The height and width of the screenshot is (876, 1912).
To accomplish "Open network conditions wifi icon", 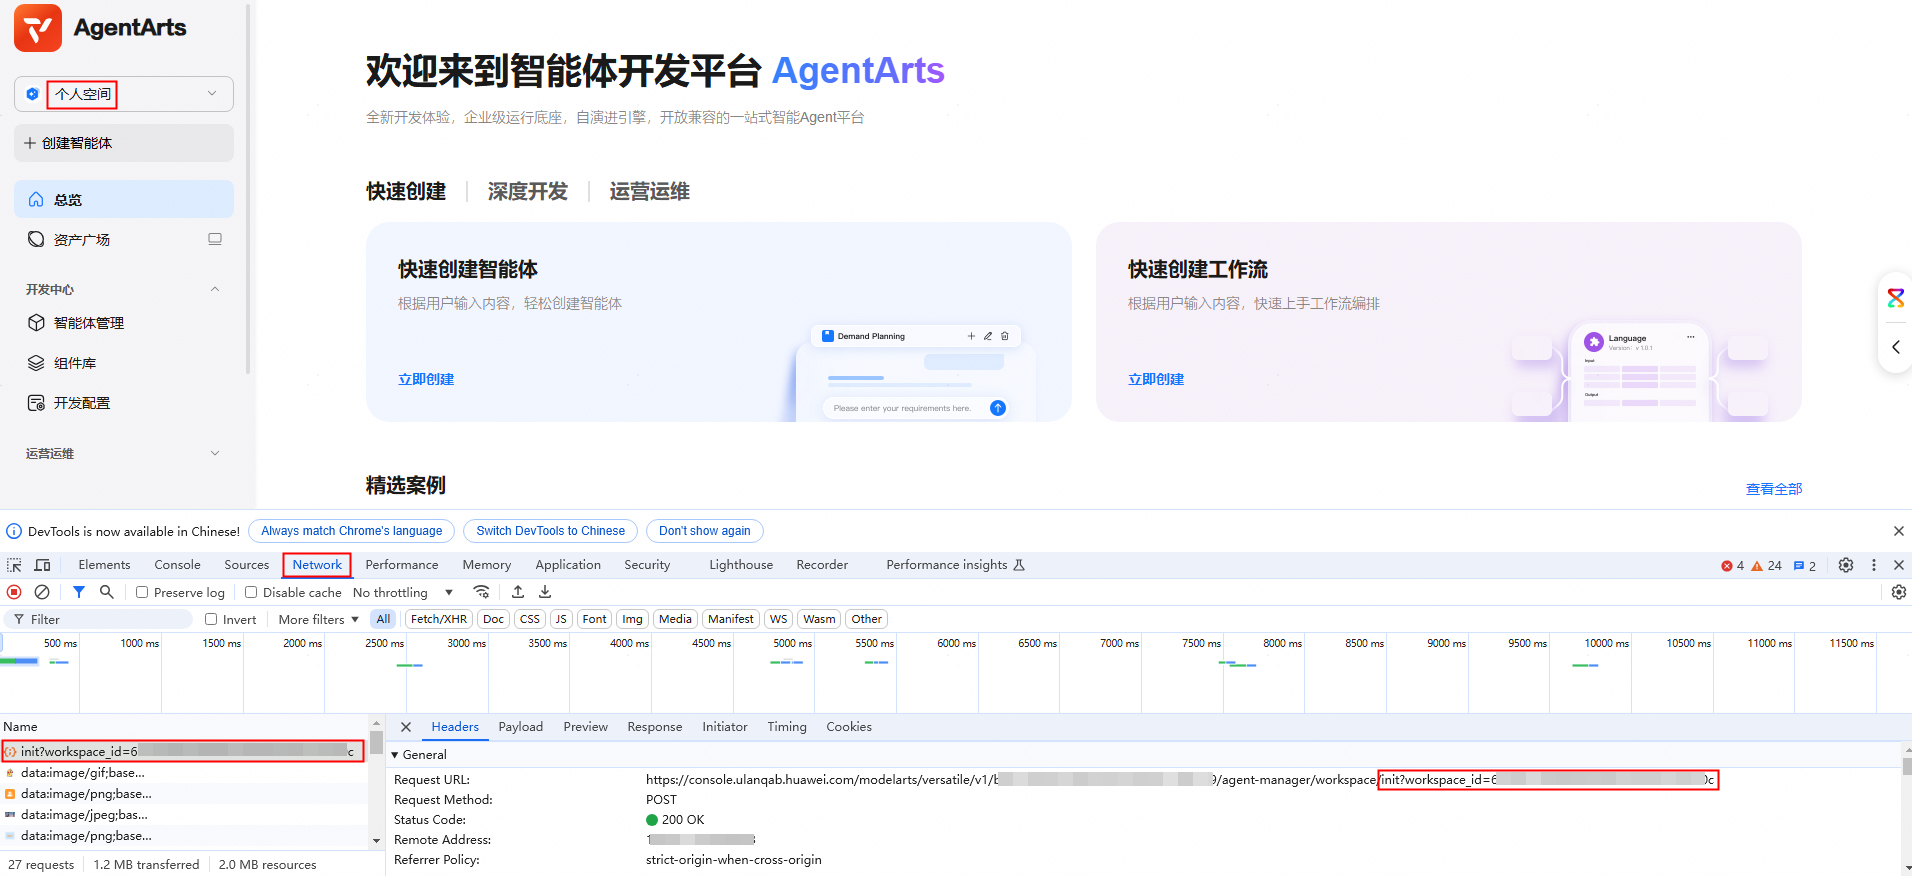I will coord(482,592).
